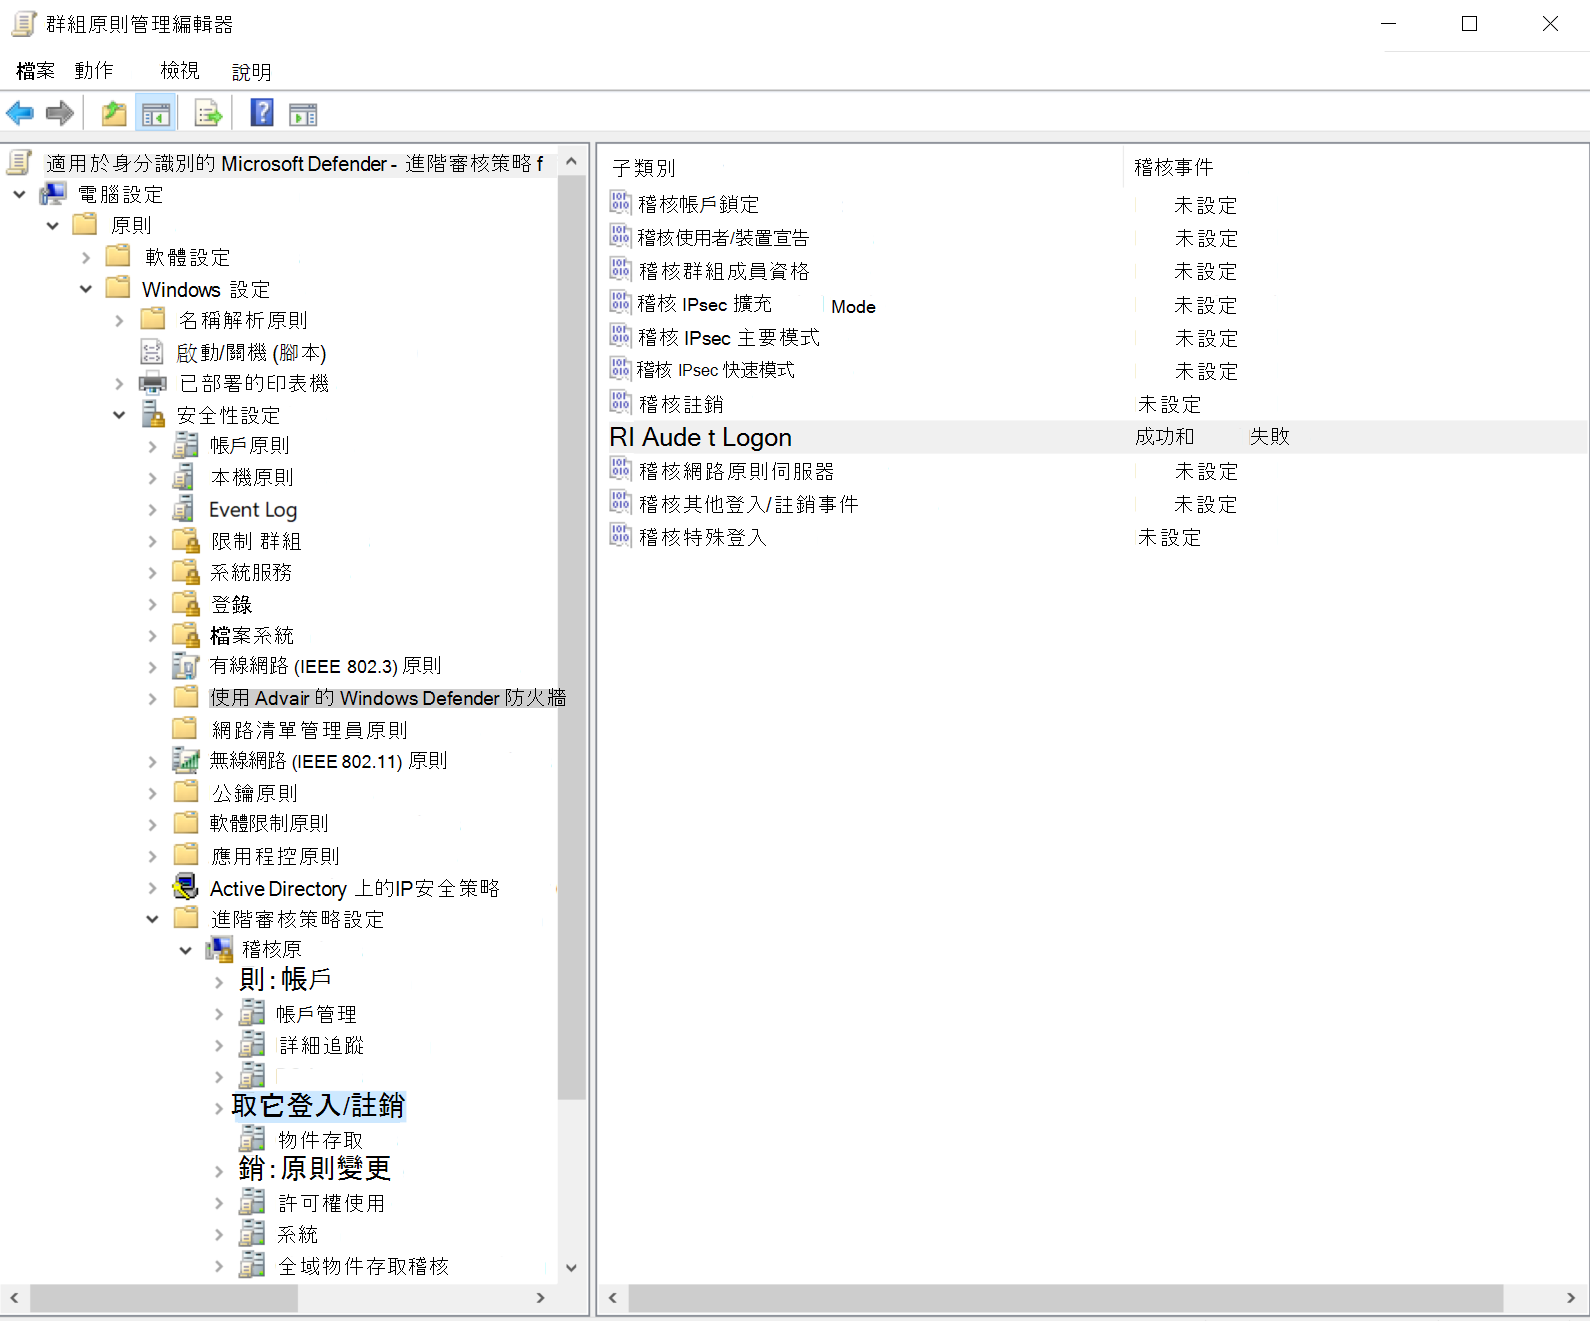
Task: Collapse the 原則 folder node
Action: click(52, 225)
